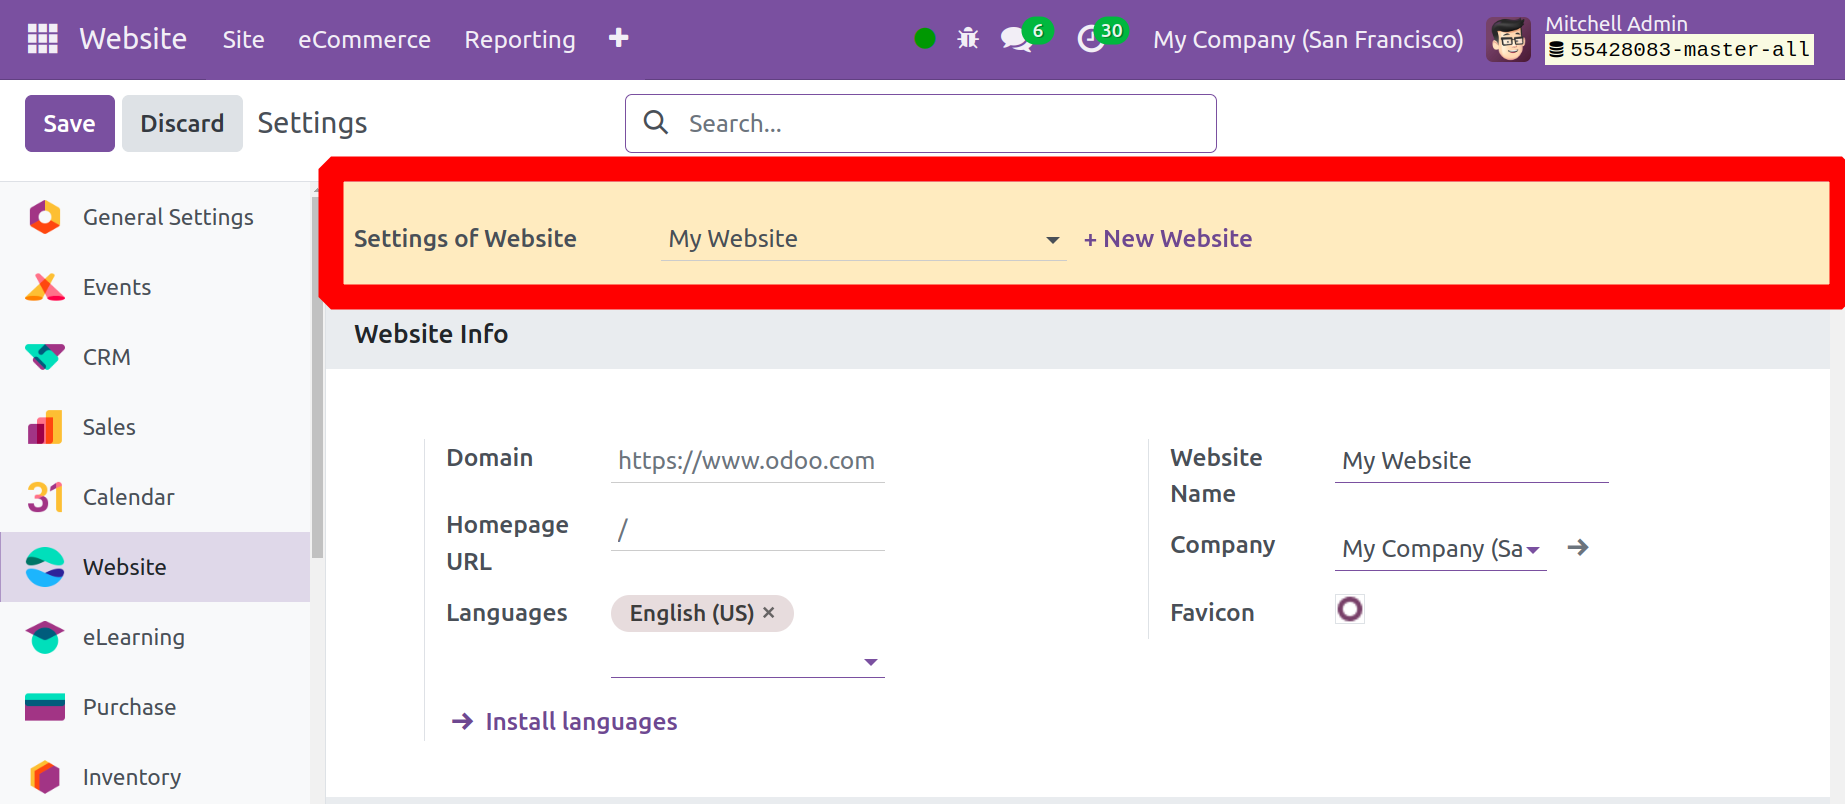The height and width of the screenshot is (804, 1845).
Task: Click the Company external link arrow
Action: (1578, 548)
